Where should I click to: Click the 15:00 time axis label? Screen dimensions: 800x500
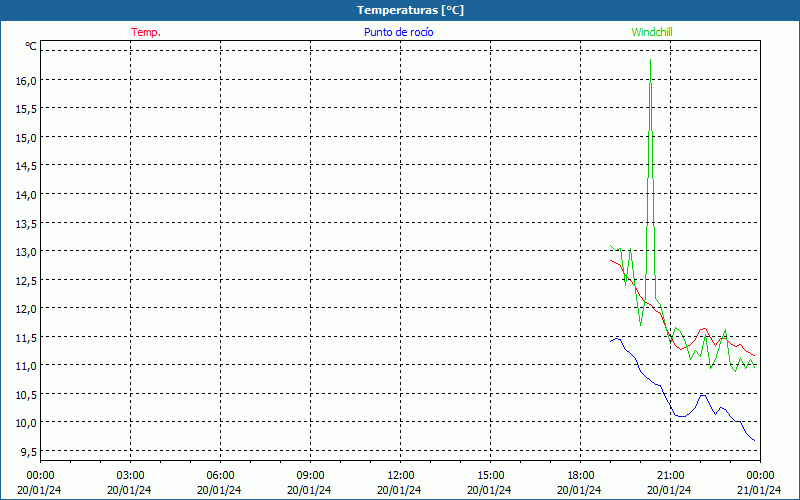click(490, 476)
